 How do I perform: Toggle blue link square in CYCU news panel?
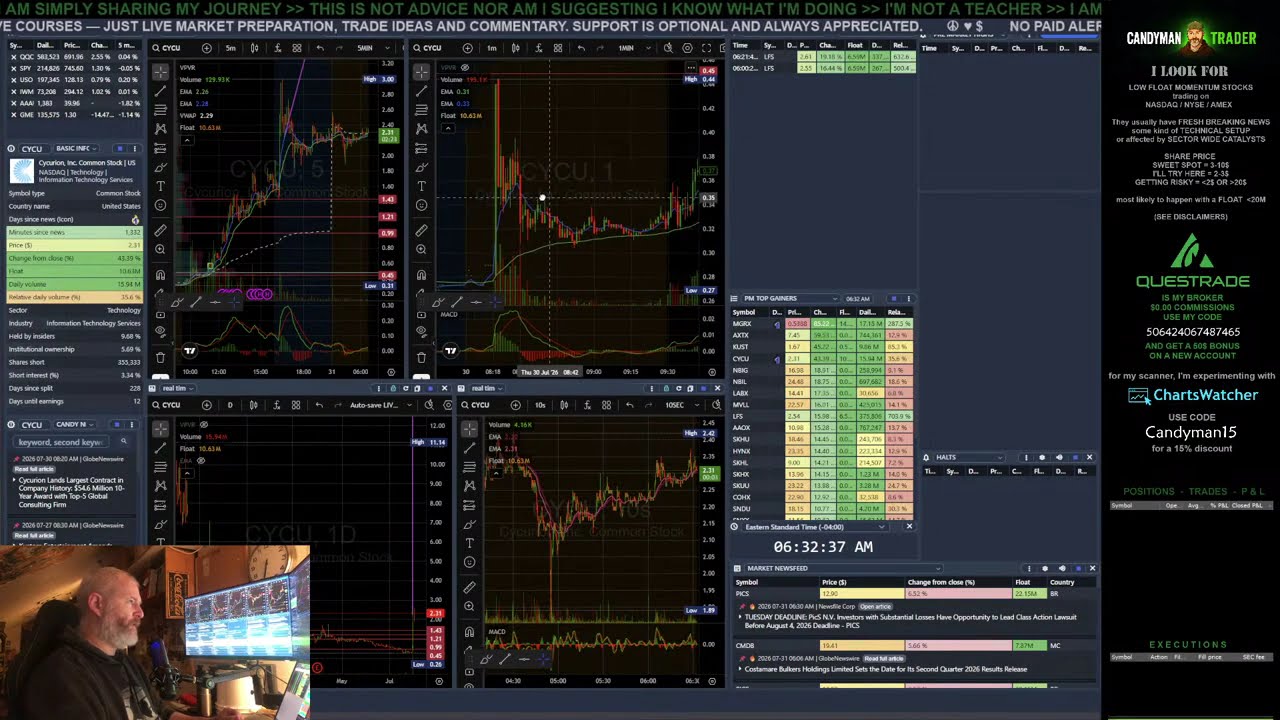(x=117, y=425)
